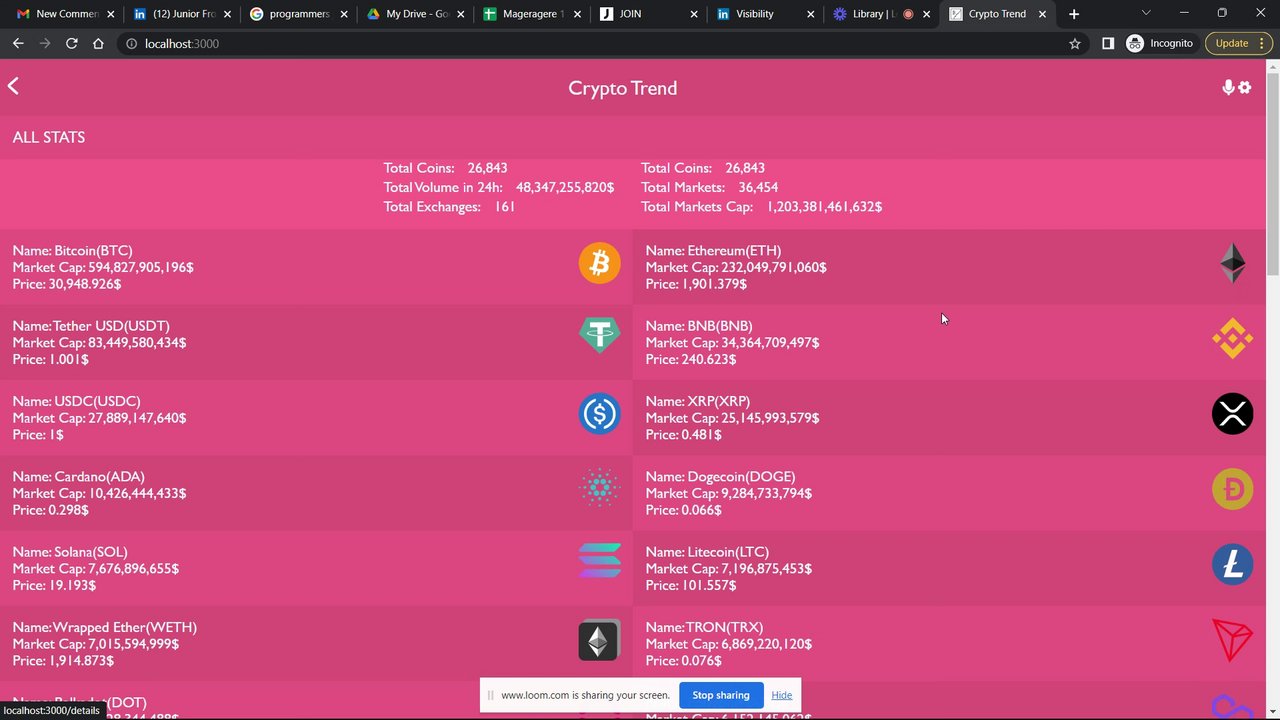Click BNB Market Cap 34,364,709,497$
Image resolution: width=1280 pixels, height=720 pixels.
[x=732, y=343]
